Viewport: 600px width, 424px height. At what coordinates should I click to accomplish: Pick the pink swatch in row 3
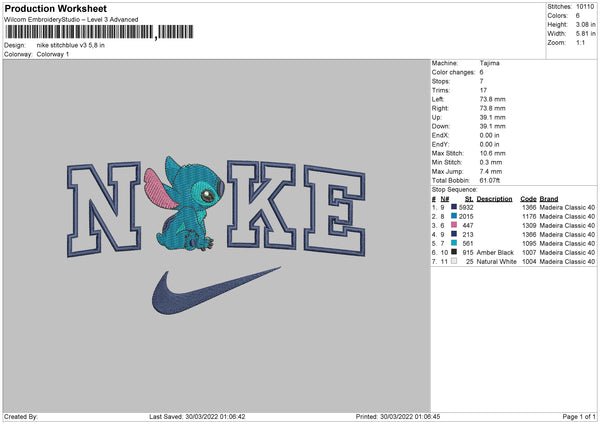click(454, 225)
